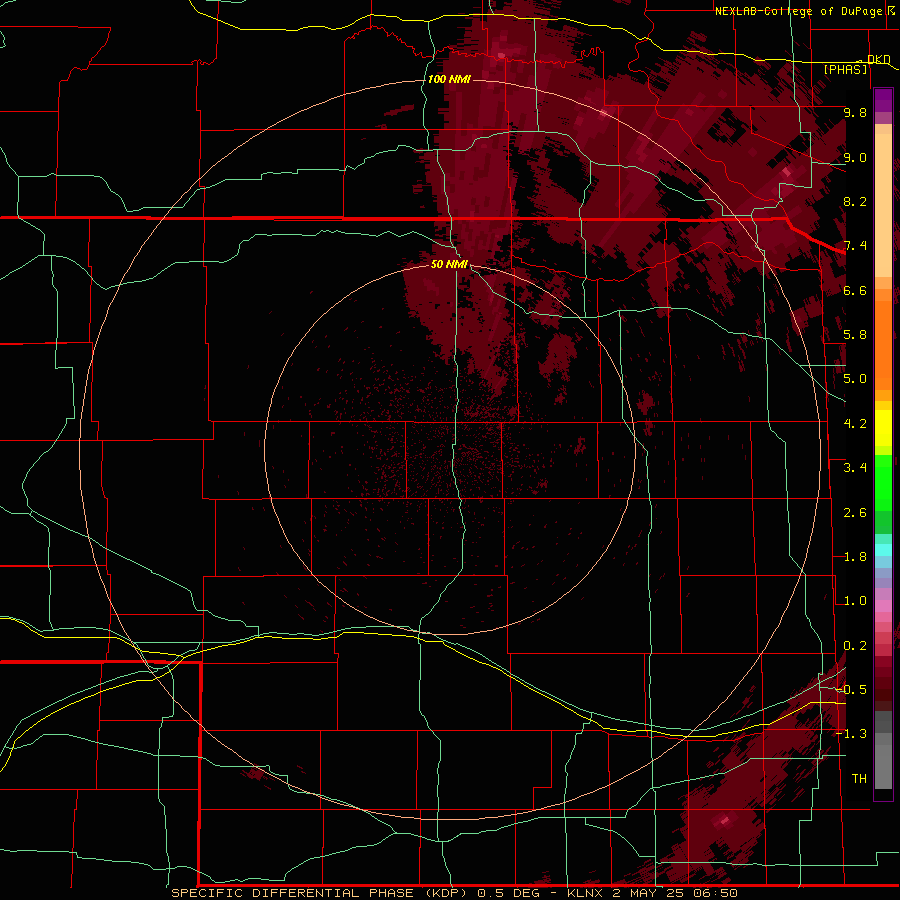Click the 1.8 legend tick label

click(x=855, y=557)
